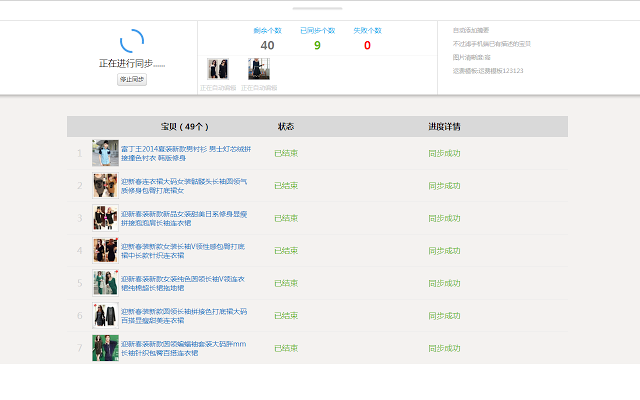Viewport: 640px width, 400px height.
Task: Click row 7 green background thumbnail
Action: click(105, 348)
